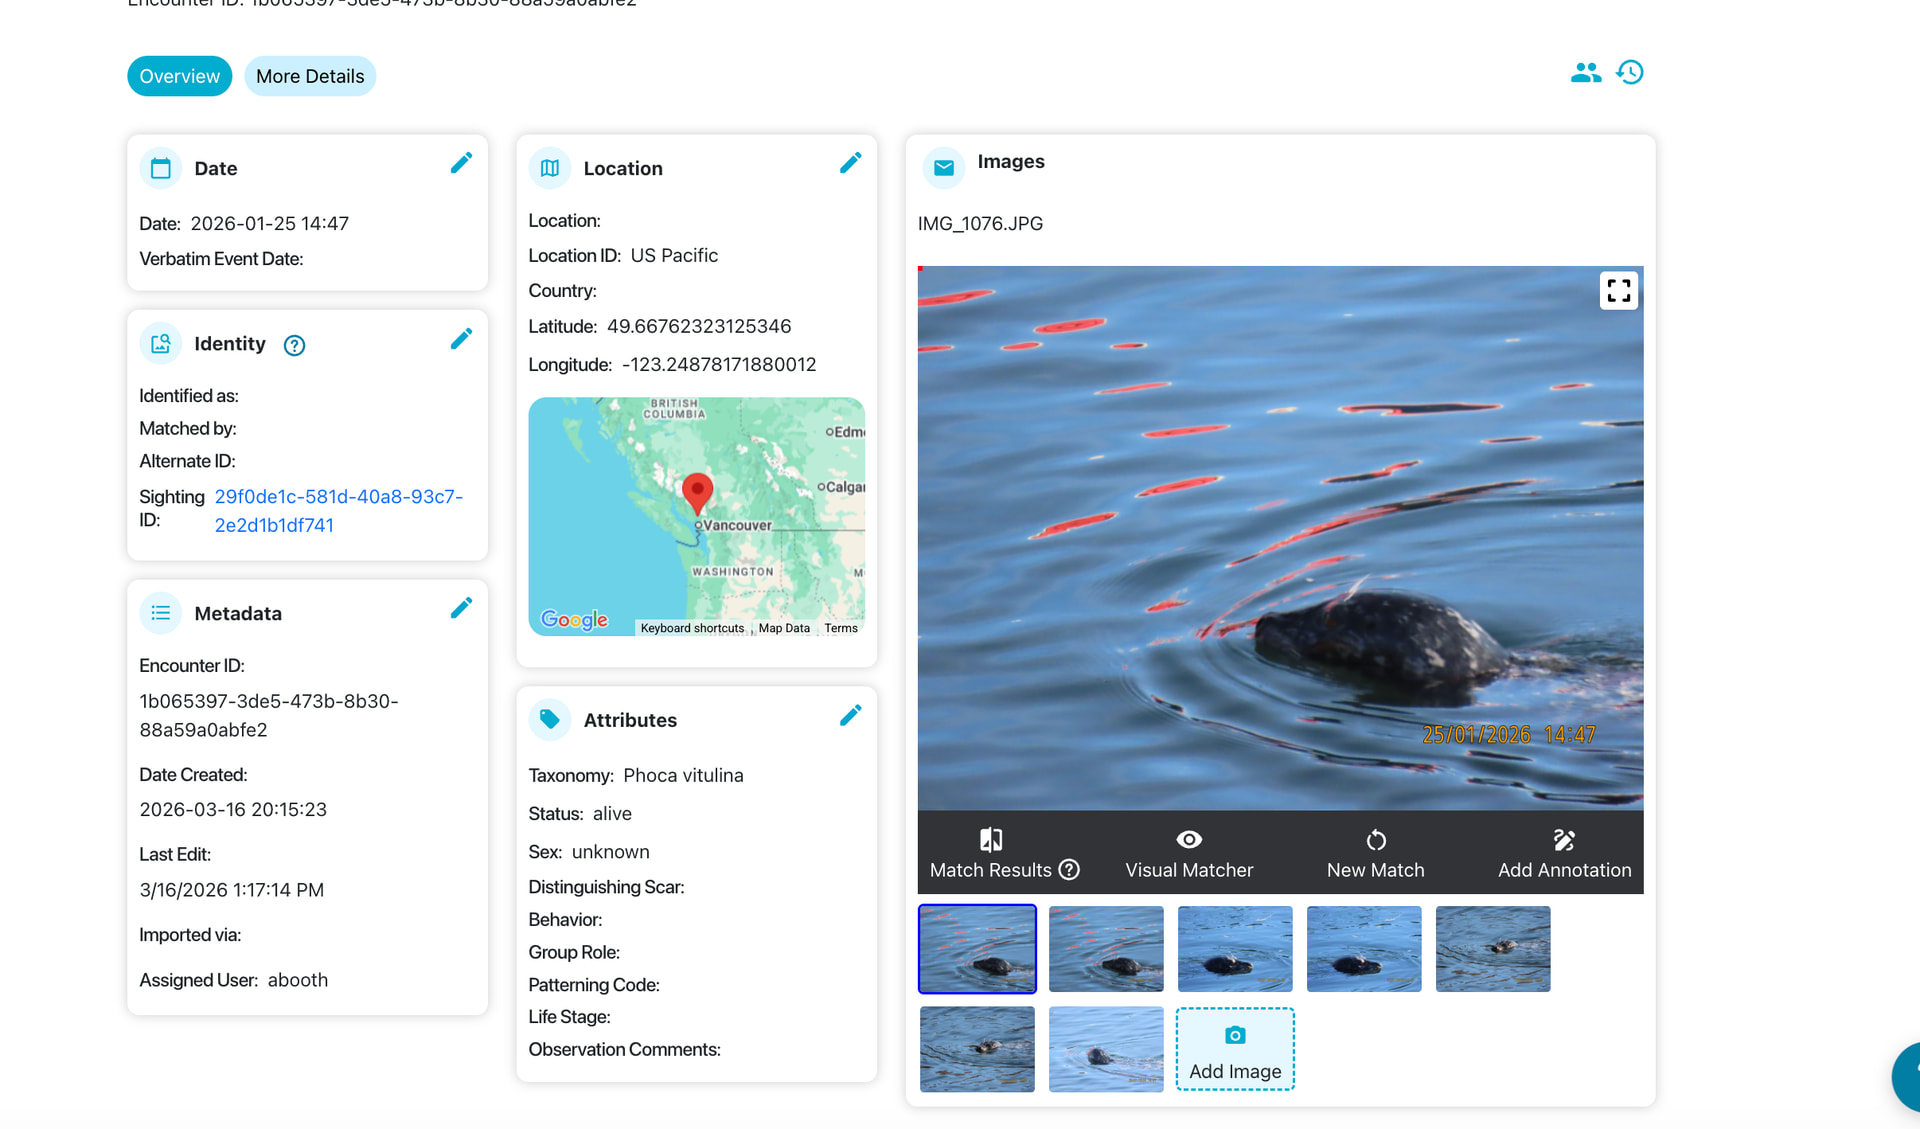
Task: Click the red map location pin
Action: coord(697,490)
